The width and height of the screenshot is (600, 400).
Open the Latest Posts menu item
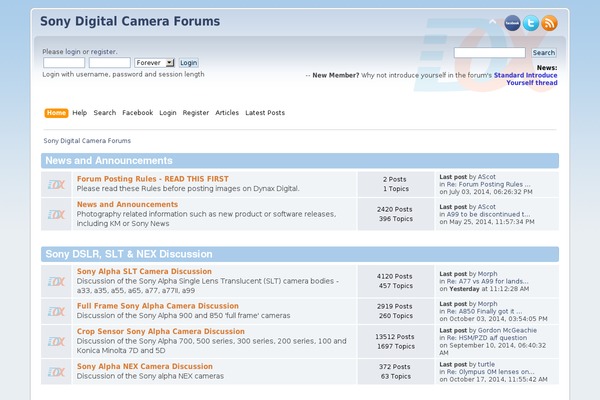(x=265, y=113)
